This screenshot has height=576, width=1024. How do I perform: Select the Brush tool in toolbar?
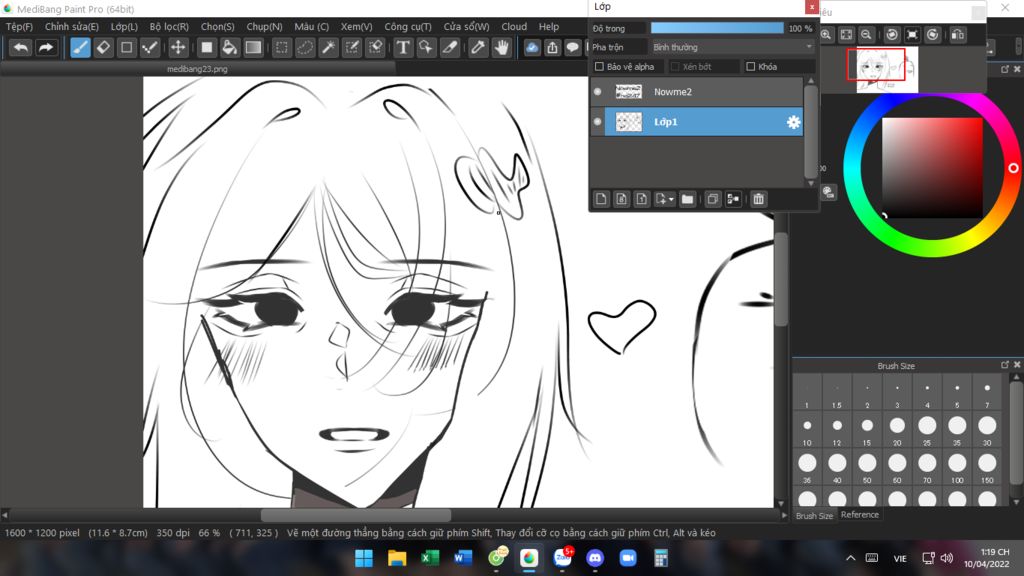80,48
